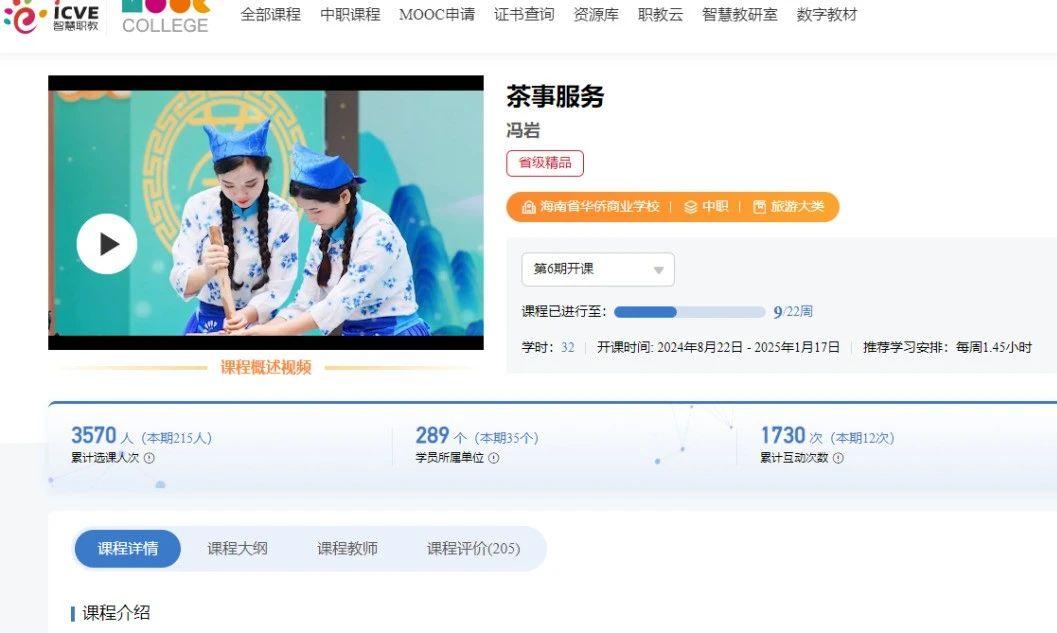
Task: Play the course overview video
Action: point(107,243)
